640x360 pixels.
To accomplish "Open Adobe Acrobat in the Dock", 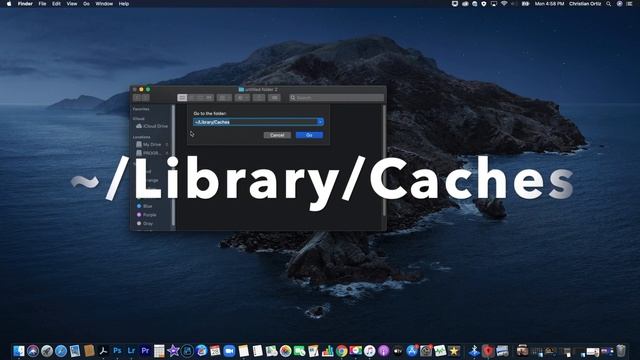I will [x=103, y=351].
